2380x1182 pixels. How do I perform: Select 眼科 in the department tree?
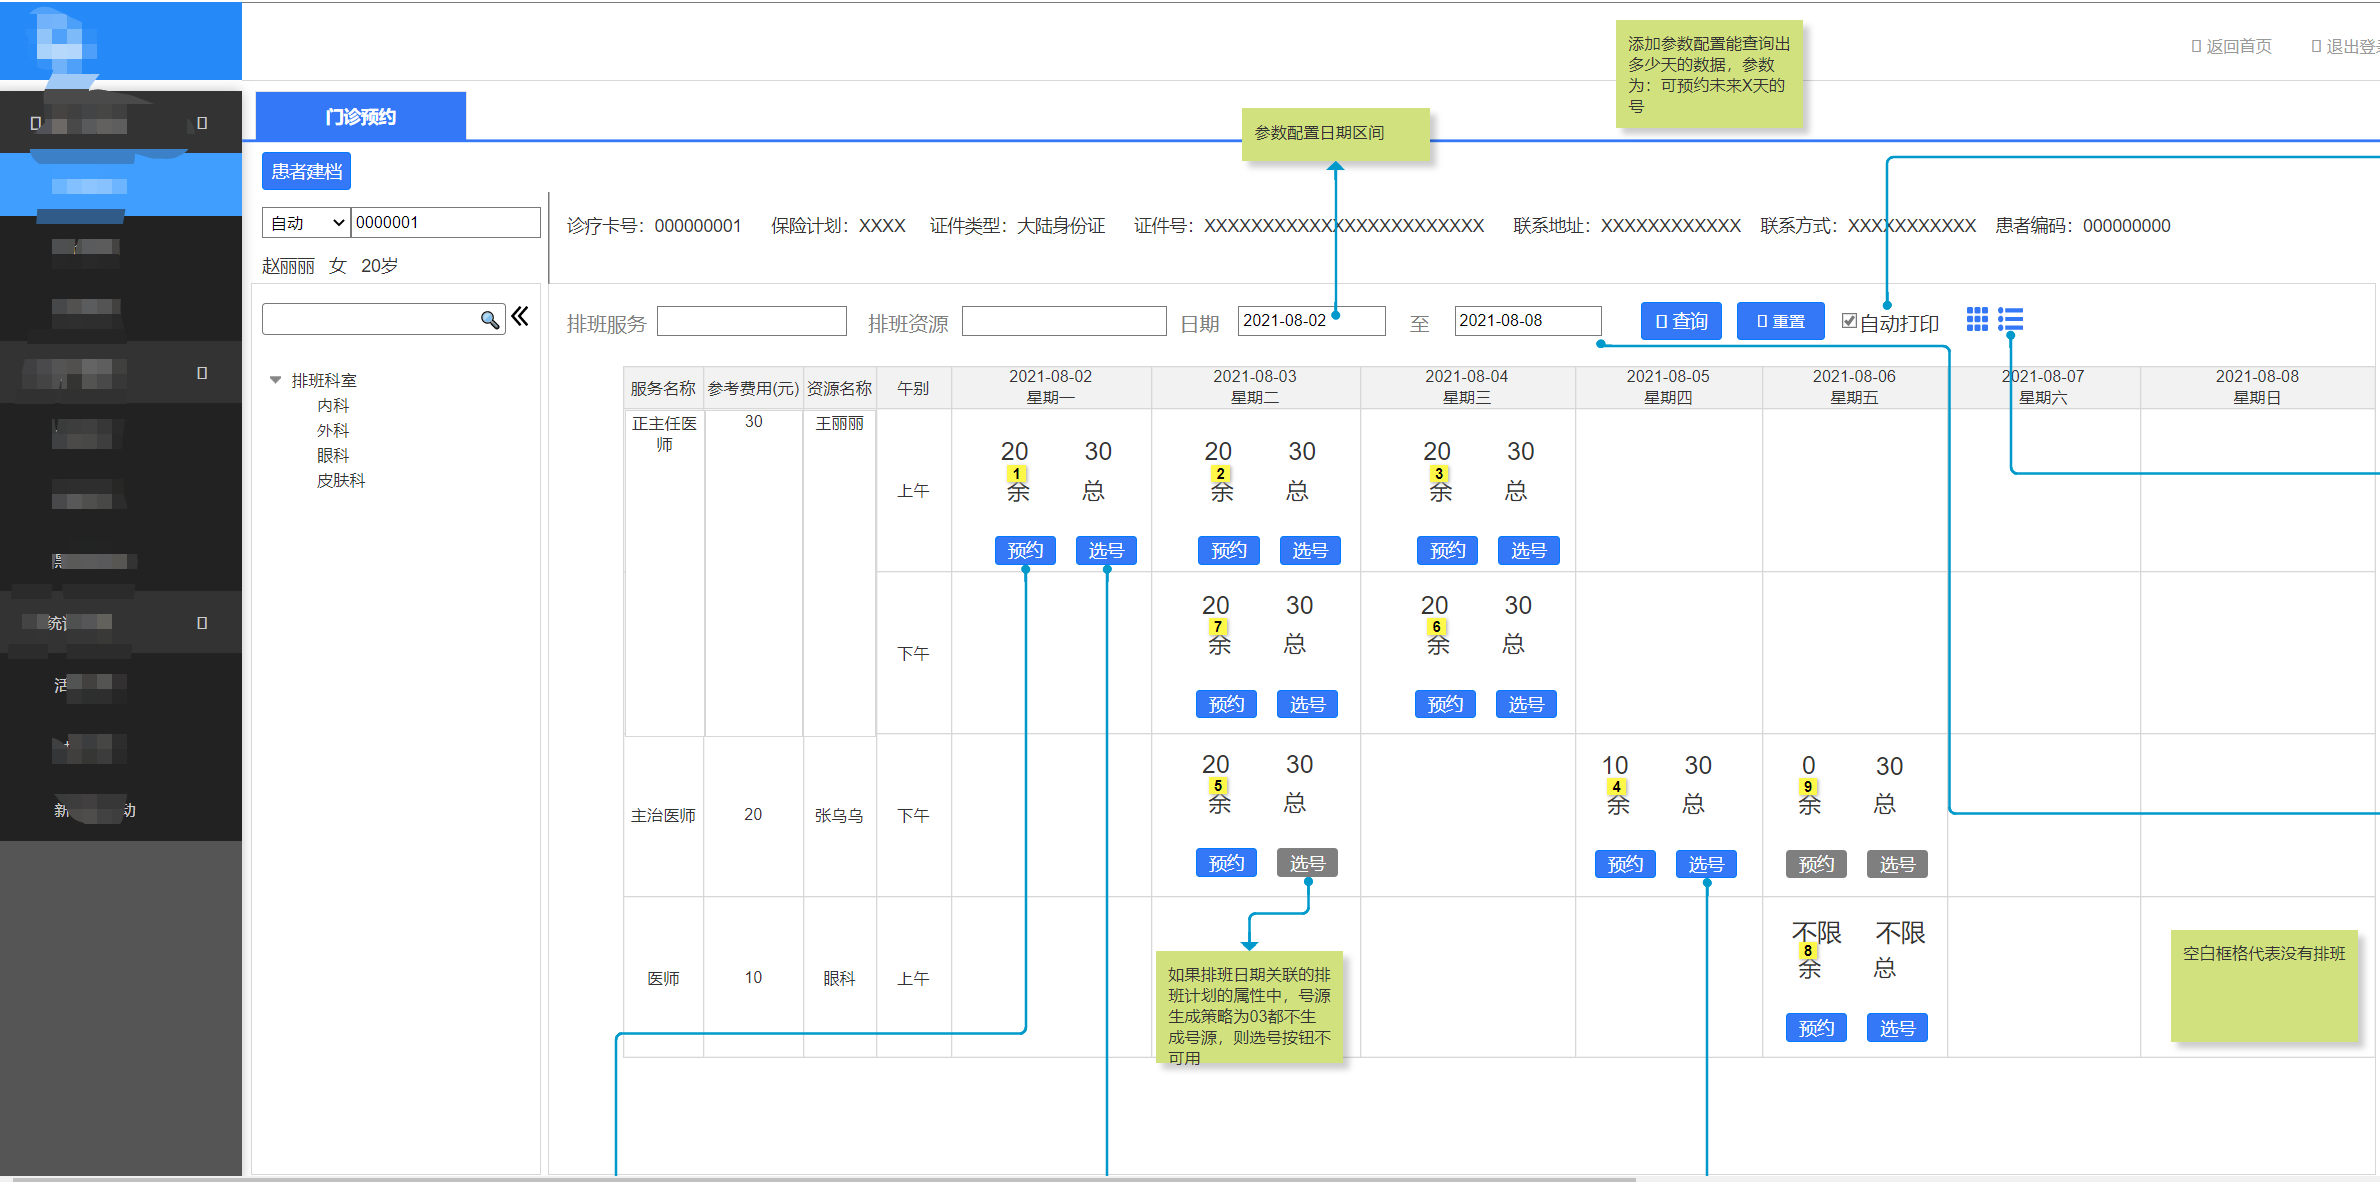(333, 455)
